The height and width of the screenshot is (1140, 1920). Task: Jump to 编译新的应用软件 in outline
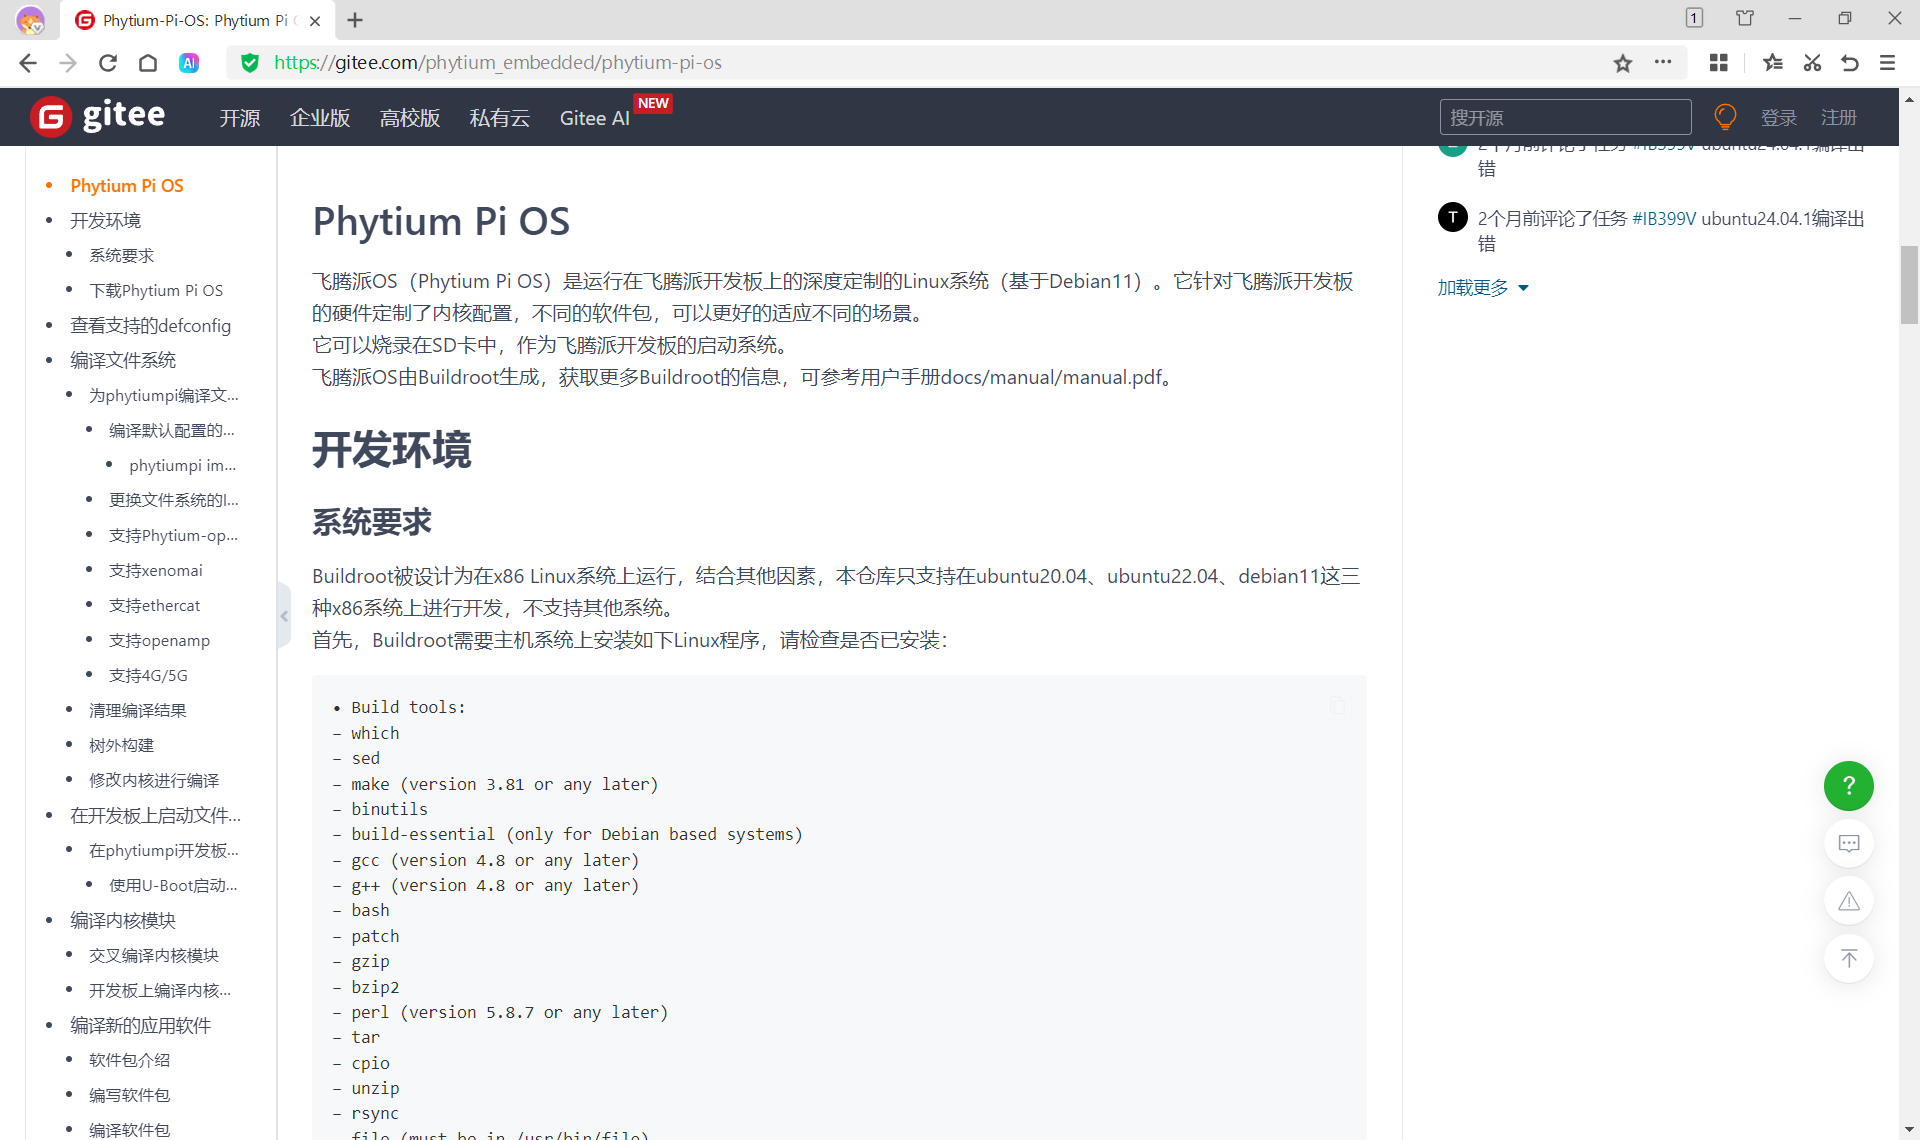coord(140,1026)
